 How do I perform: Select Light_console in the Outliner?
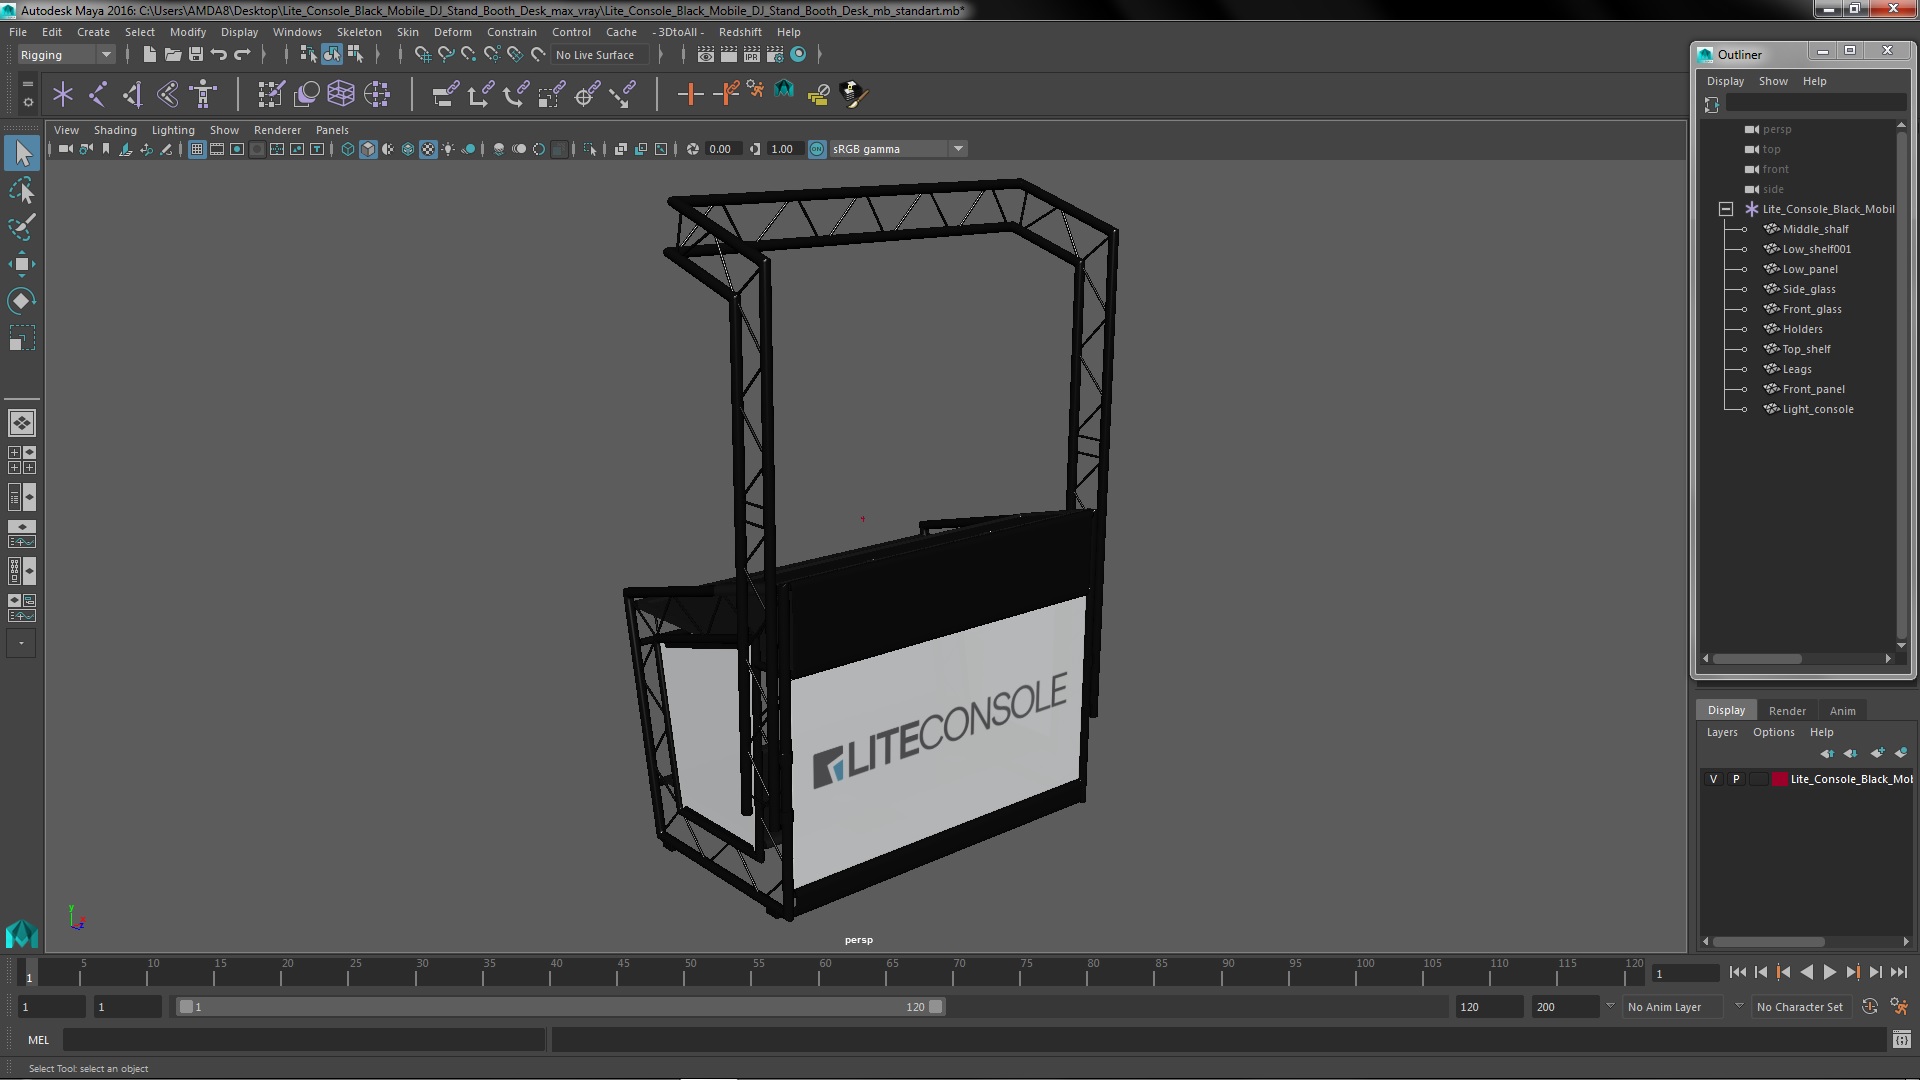click(x=1817, y=409)
